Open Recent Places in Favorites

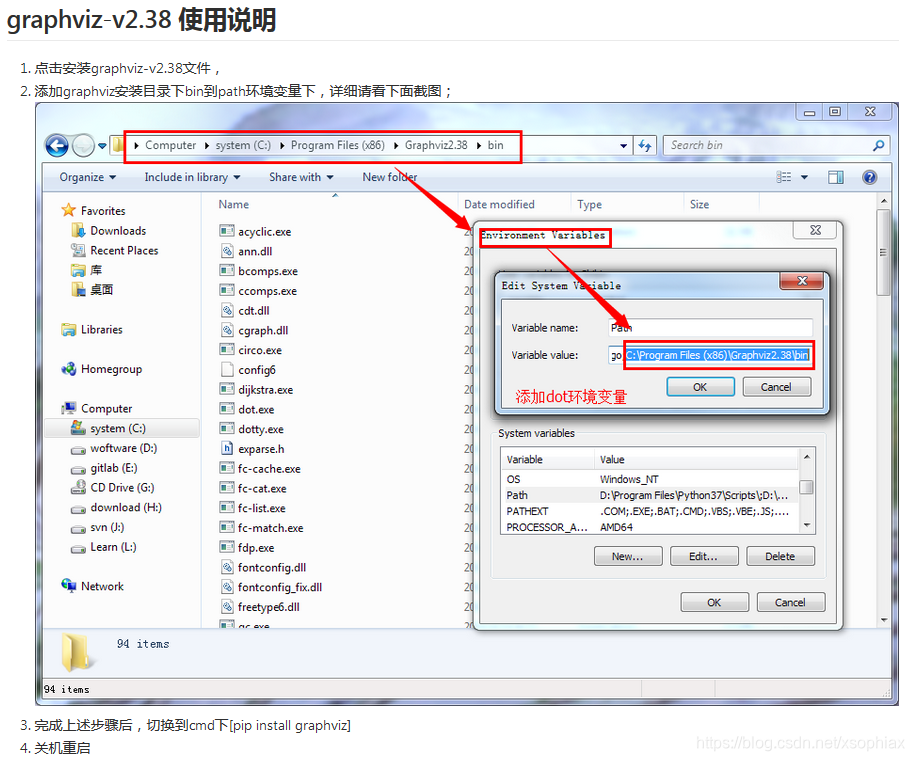click(x=115, y=251)
